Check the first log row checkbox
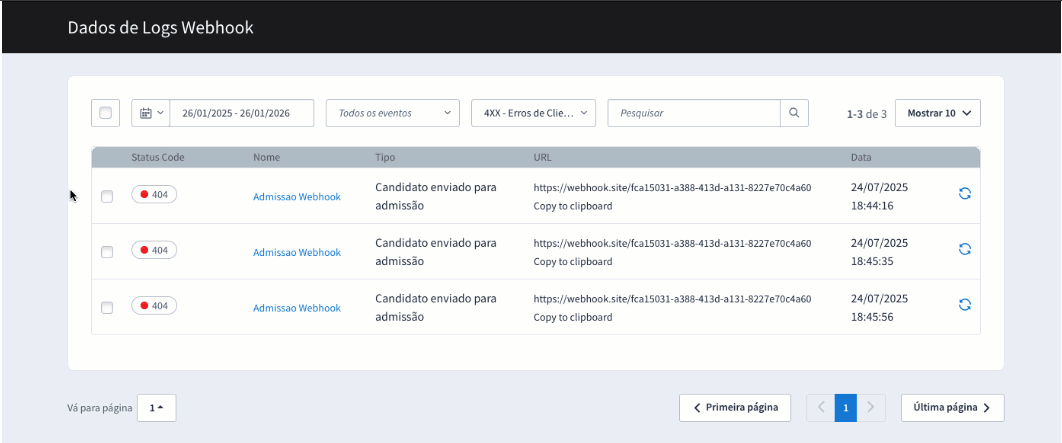 pos(107,197)
